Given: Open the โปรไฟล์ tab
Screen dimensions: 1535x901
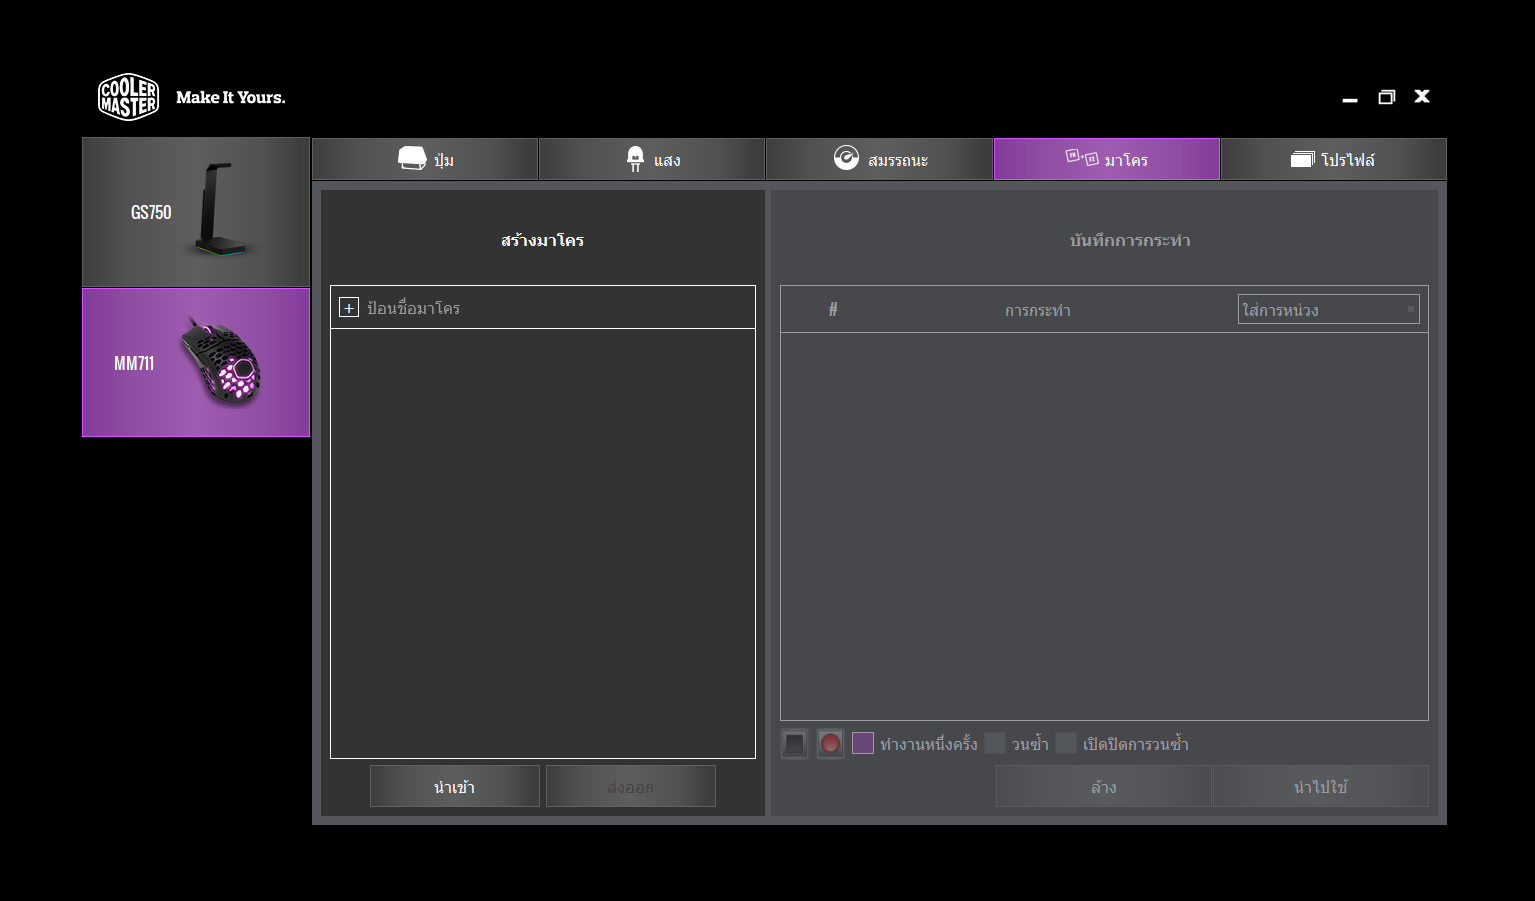Looking at the screenshot, I should 1333,159.
